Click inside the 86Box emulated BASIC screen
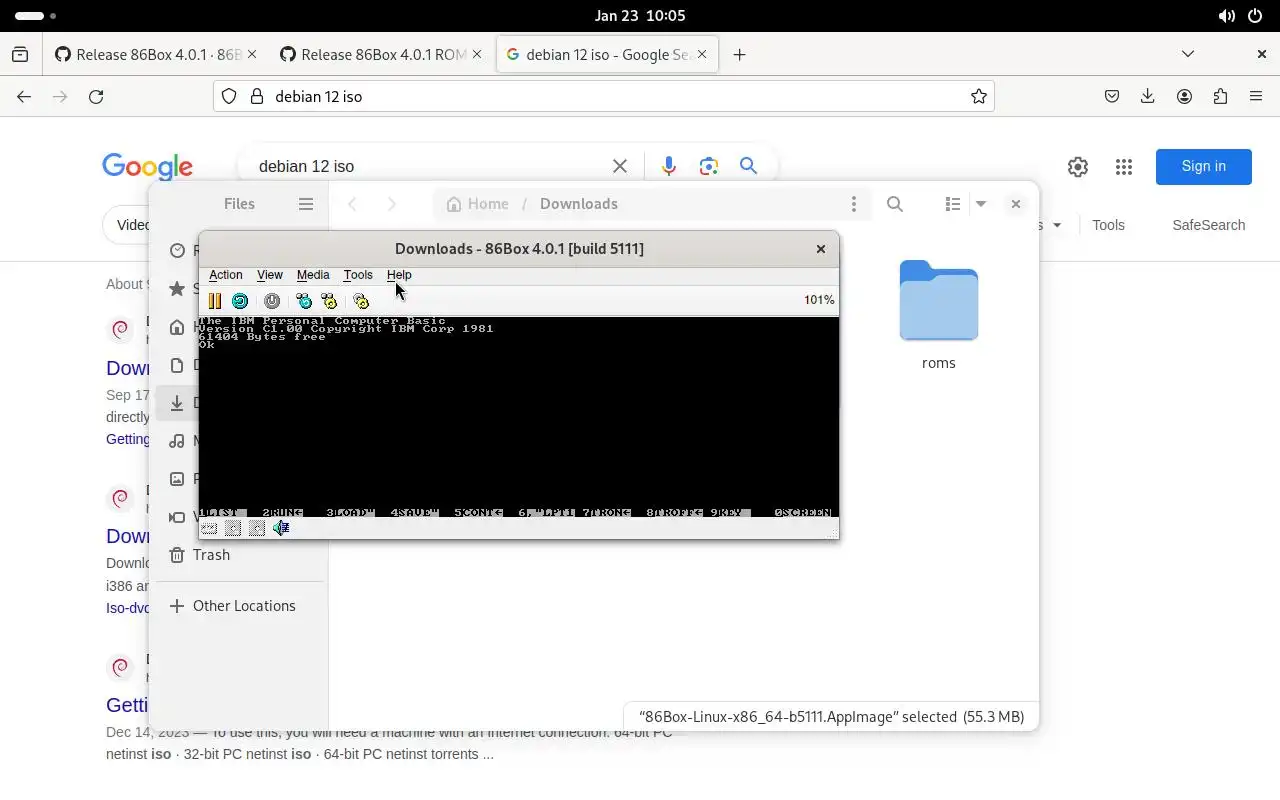This screenshot has height=800, width=1280. pos(519,417)
